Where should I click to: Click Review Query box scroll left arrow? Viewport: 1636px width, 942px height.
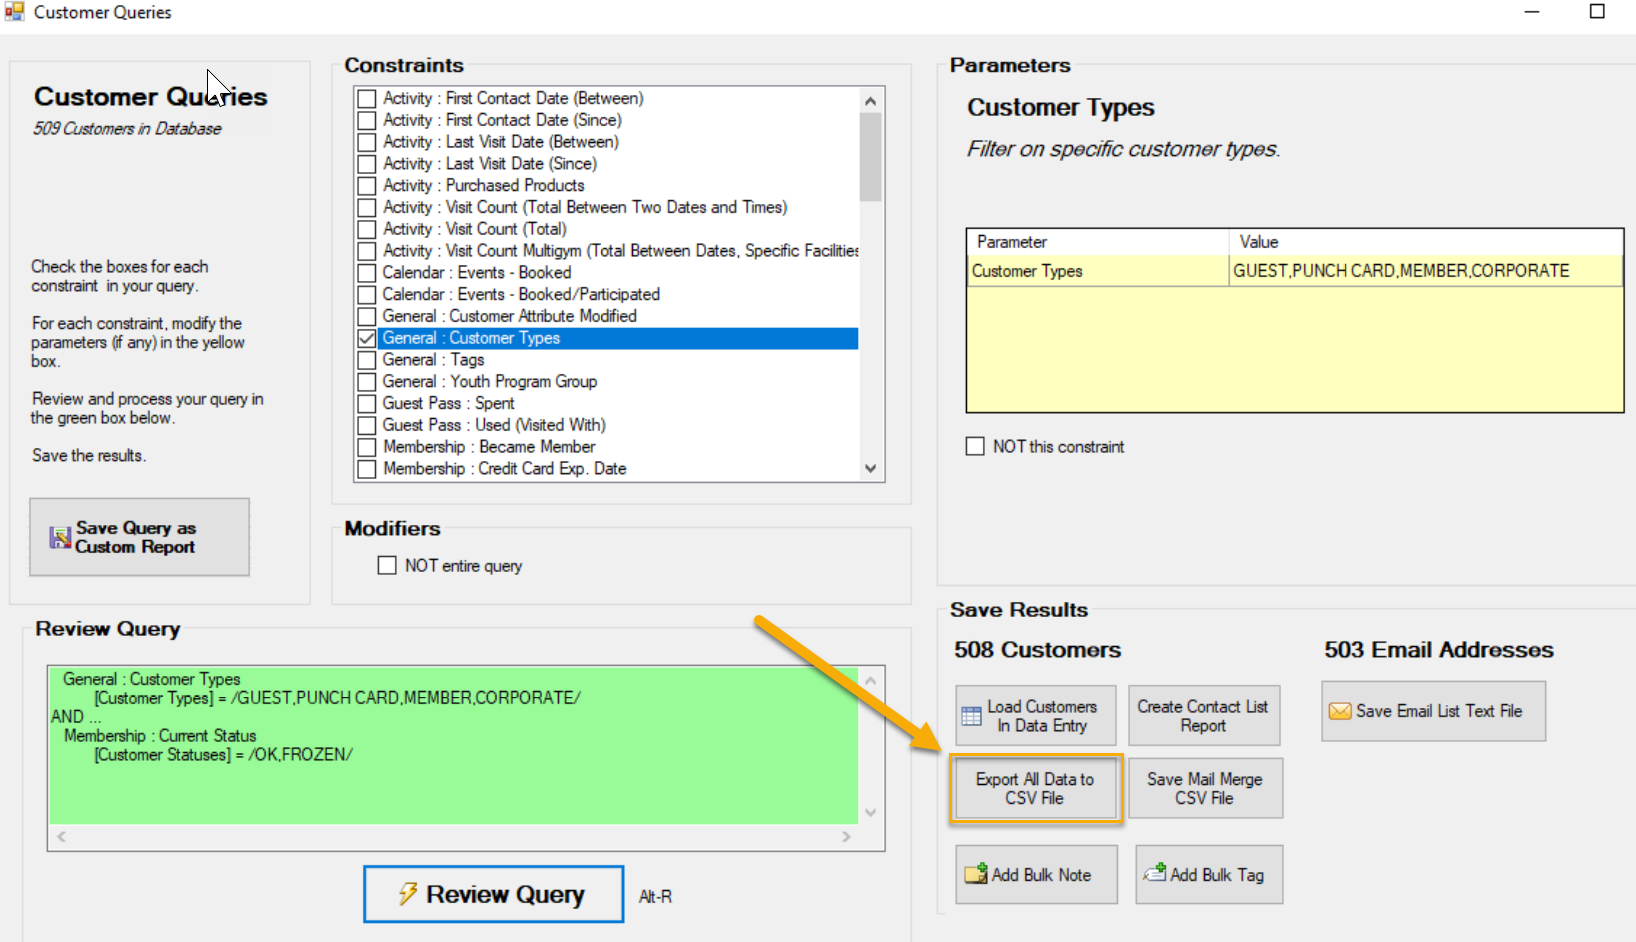[x=62, y=836]
